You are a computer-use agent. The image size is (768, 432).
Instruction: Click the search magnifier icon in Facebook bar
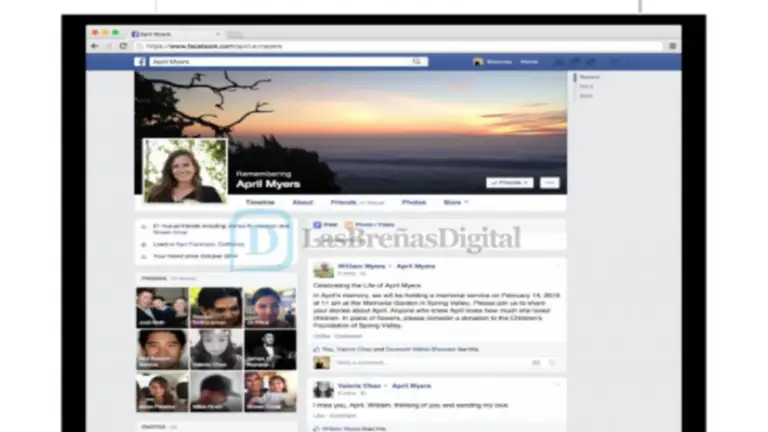click(x=417, y=61)
